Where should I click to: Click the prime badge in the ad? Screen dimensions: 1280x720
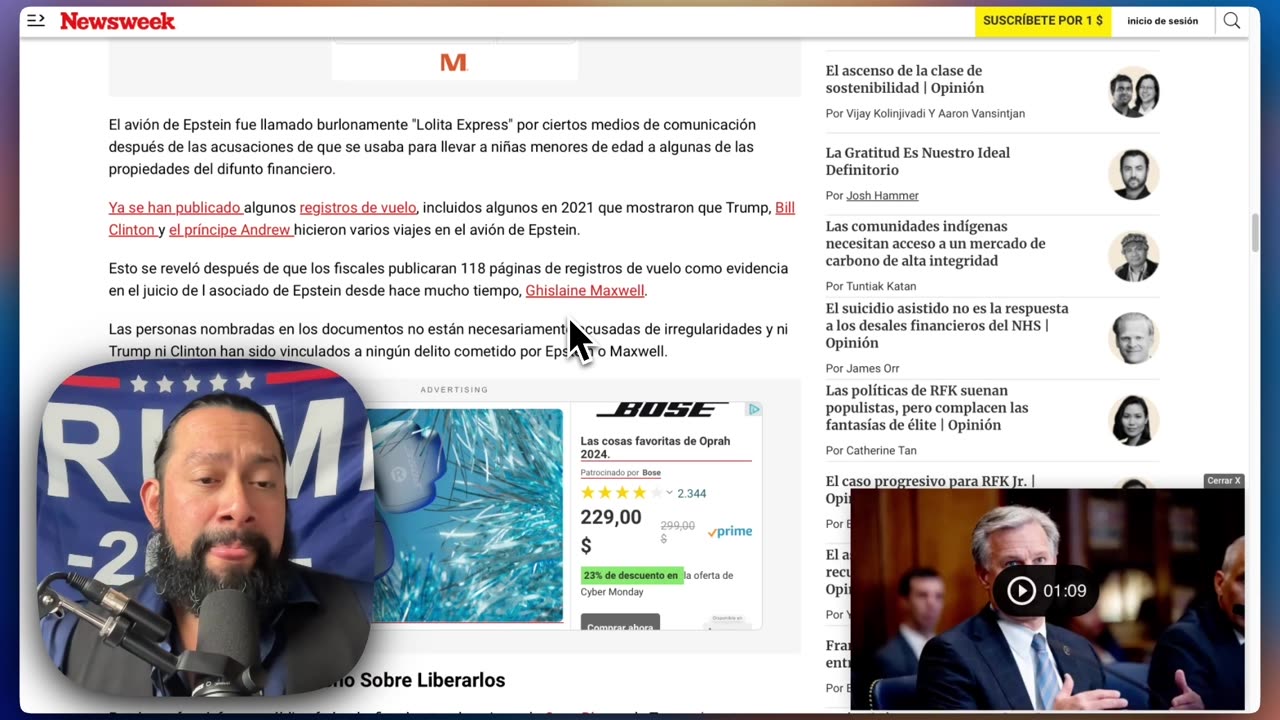730,531
